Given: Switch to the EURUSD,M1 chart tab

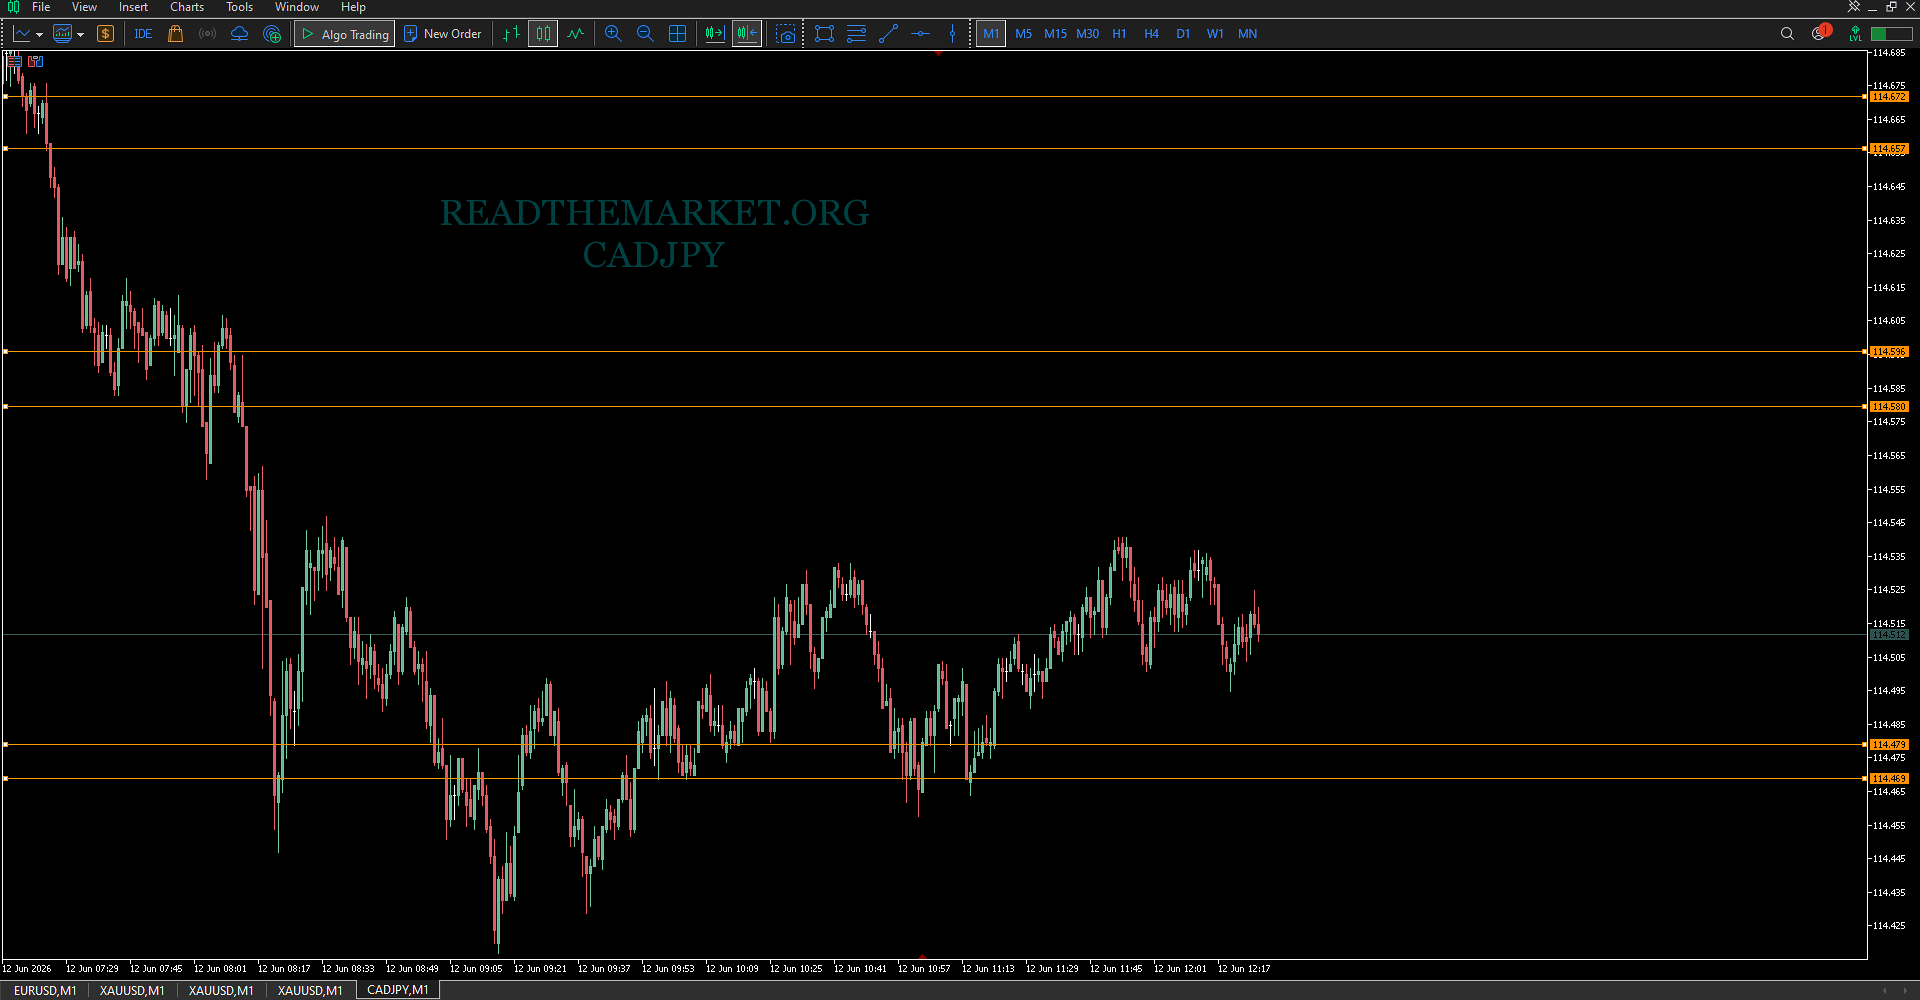Looking at the screenshot, I should click(45, 990).
